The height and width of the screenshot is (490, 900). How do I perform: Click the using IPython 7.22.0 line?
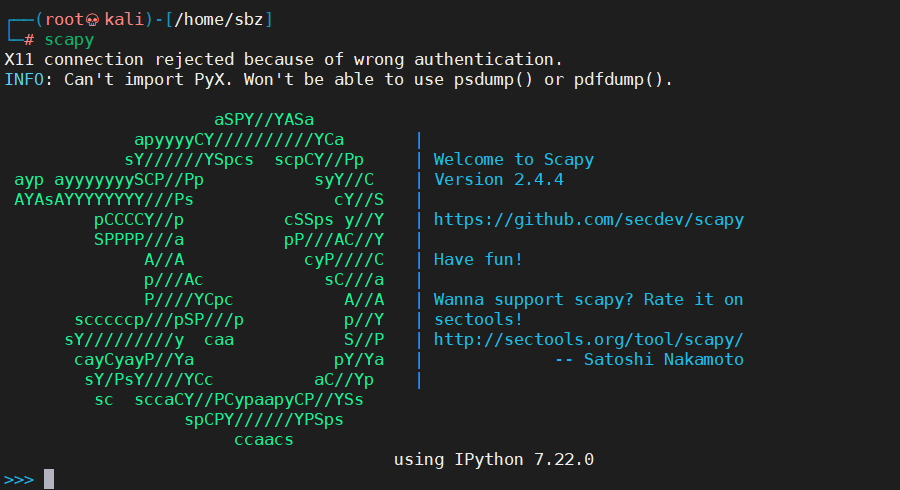[494, 460]
